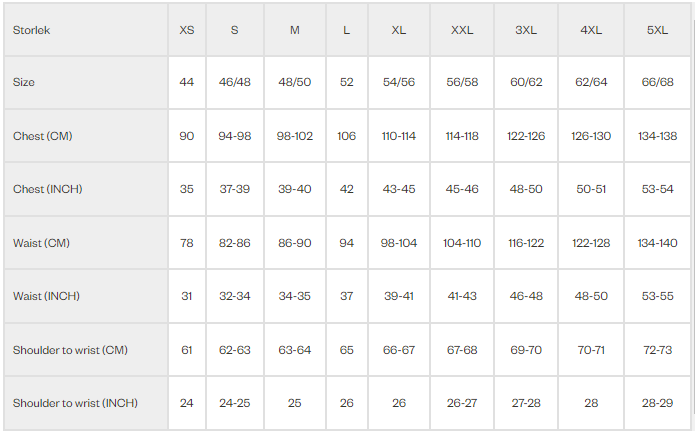Viewport: 695px width, 433px height.
Task: Select shoulder to wrist inch value 28-29
Action: point(657,403)
